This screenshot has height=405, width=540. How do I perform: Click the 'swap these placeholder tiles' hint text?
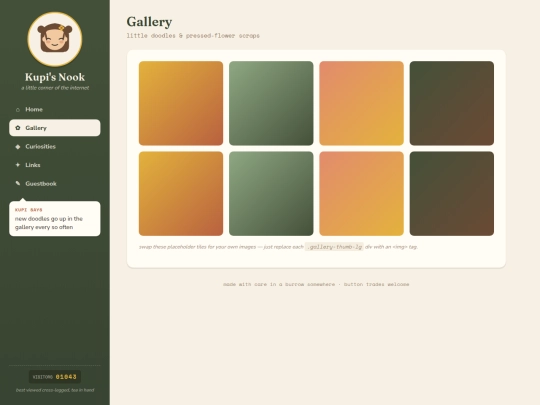click(x=278, y=247)
